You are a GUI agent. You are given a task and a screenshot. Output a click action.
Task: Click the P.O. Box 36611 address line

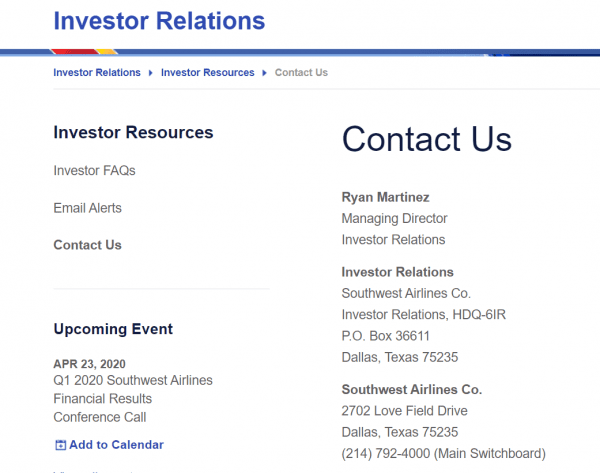pyautogui.click(x=386, y=336)
